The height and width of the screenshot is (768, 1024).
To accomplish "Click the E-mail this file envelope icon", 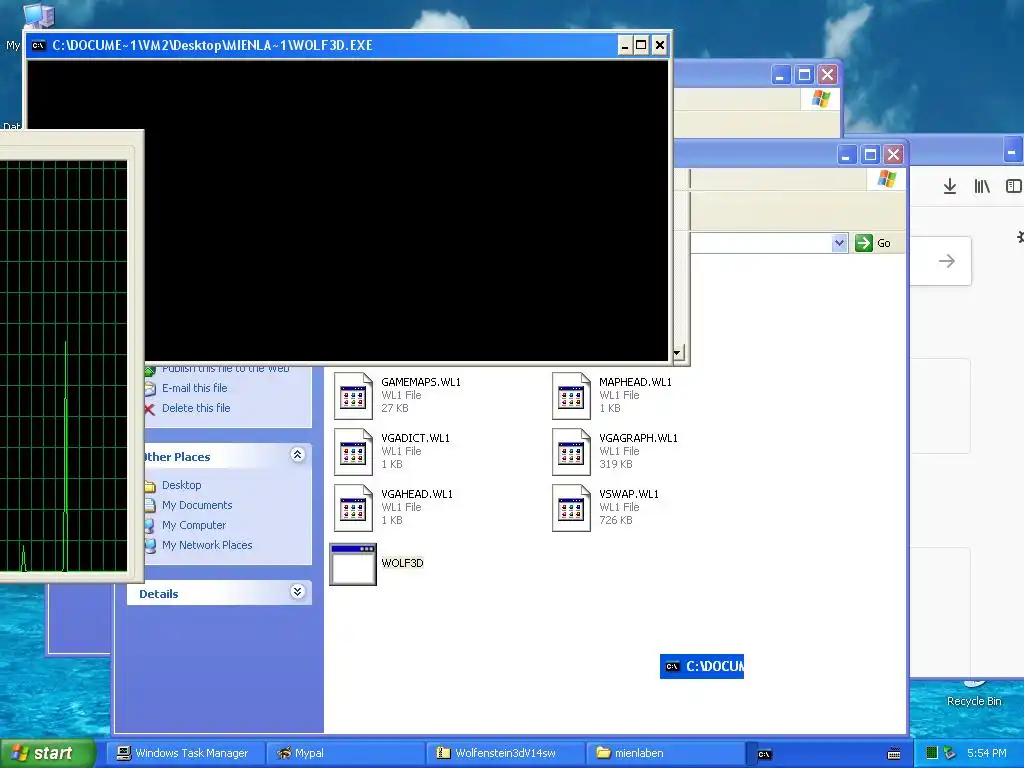I will pyautogui.click(x=150, y=389).
